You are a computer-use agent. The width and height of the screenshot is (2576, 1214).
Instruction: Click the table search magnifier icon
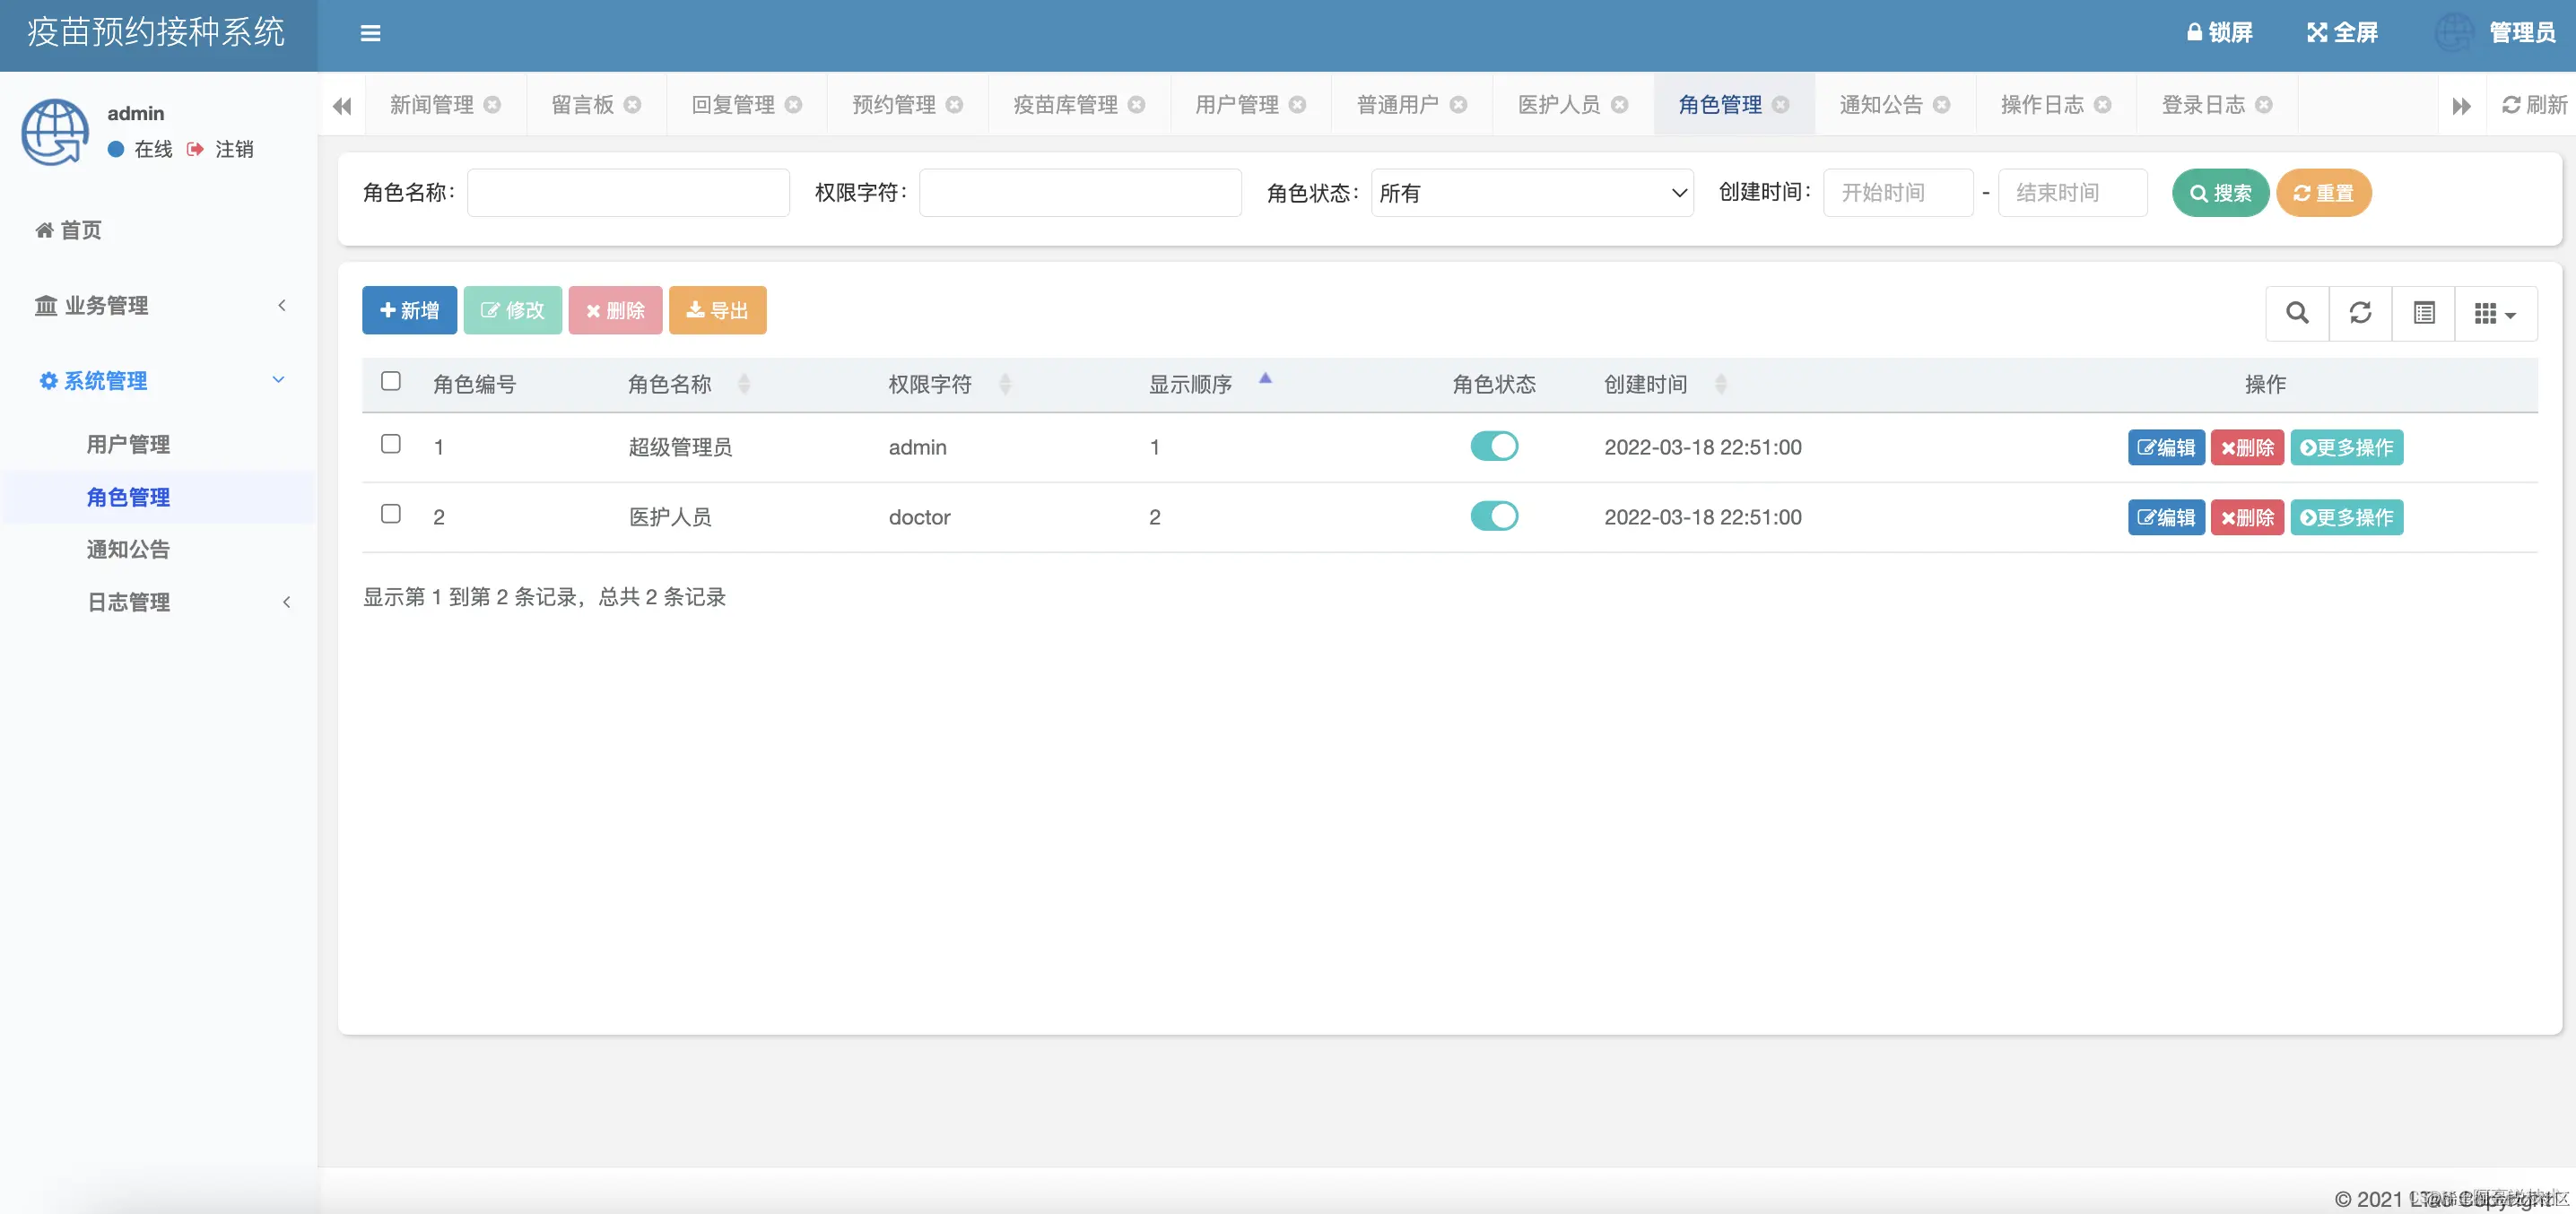(x=2297, y=313)
